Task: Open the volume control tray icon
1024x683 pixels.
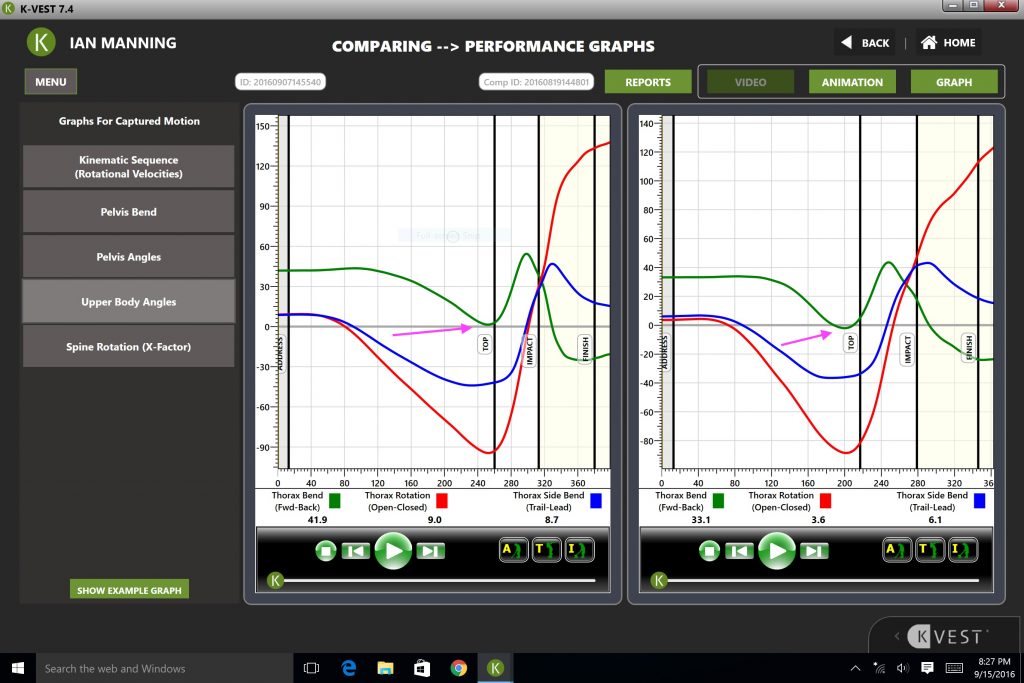Action: (x=903, y=668)
